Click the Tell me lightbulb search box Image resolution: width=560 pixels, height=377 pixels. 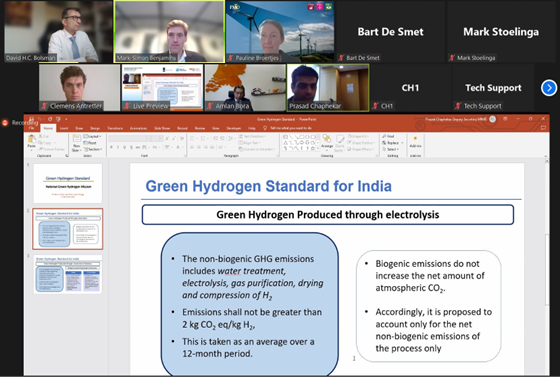click(x=291, y=128)
